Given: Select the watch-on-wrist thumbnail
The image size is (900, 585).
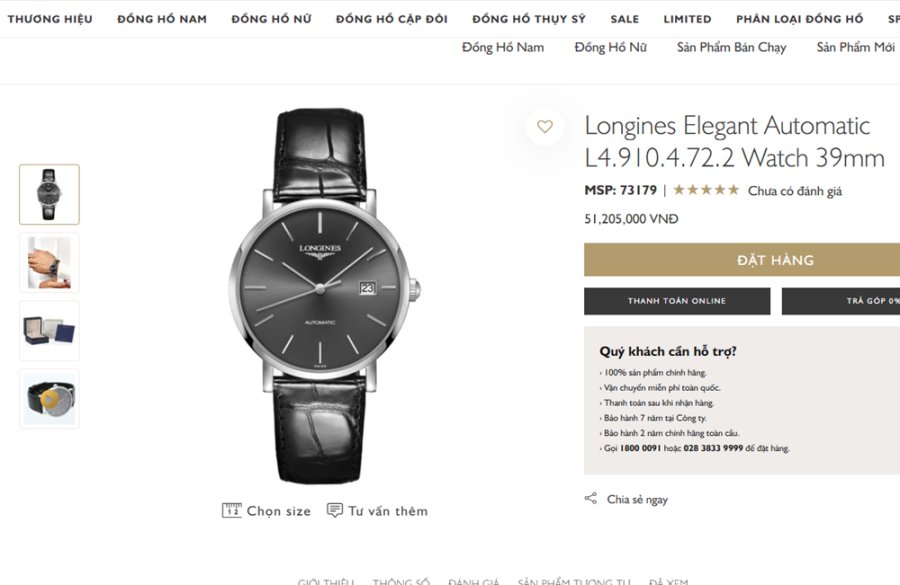Looking at the screenshot, I should click(x=49, y=262).
